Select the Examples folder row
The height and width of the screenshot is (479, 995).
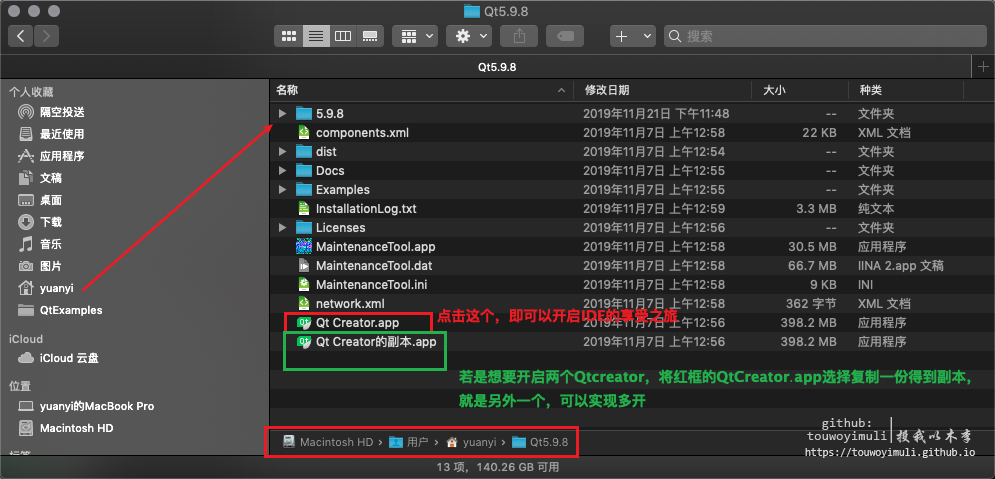(x=632, y=190)
